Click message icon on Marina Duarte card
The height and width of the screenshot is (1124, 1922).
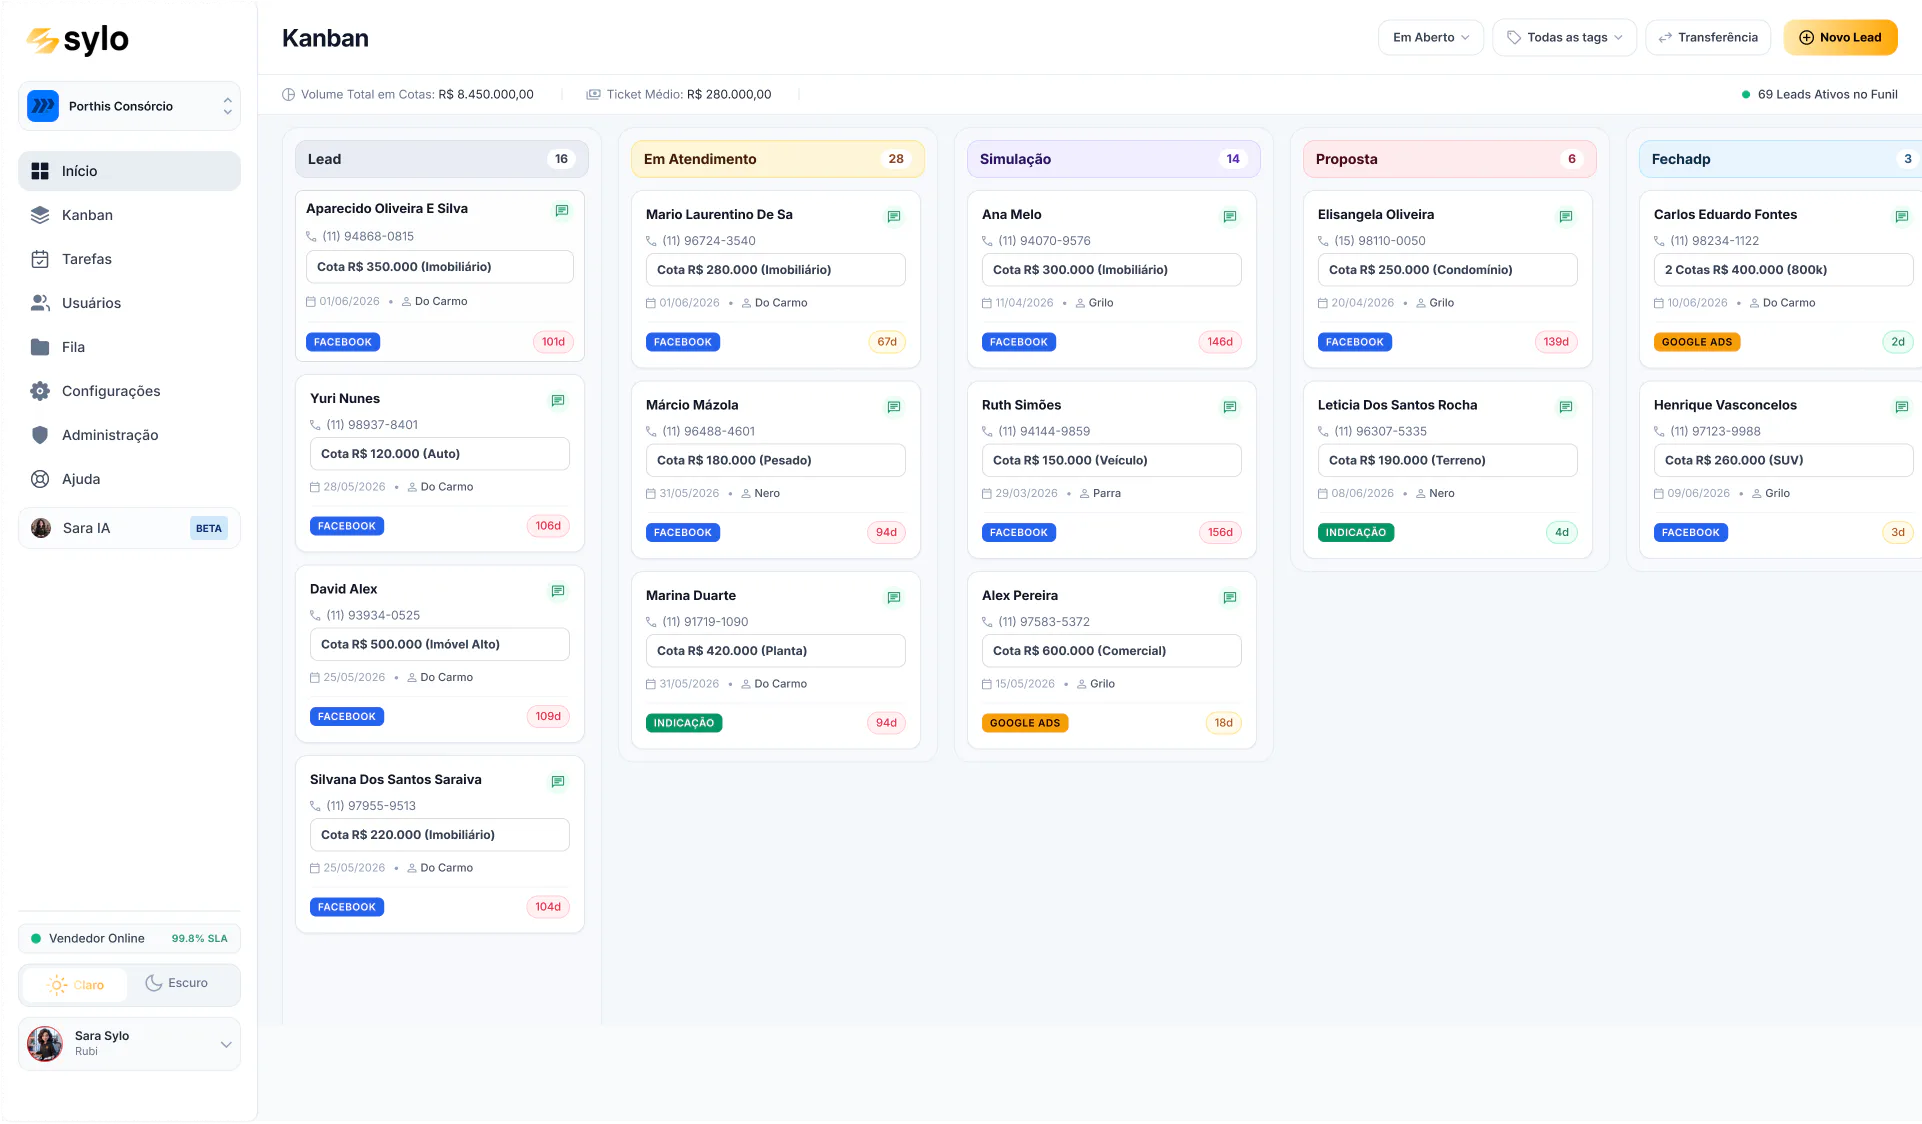(894, 597)
